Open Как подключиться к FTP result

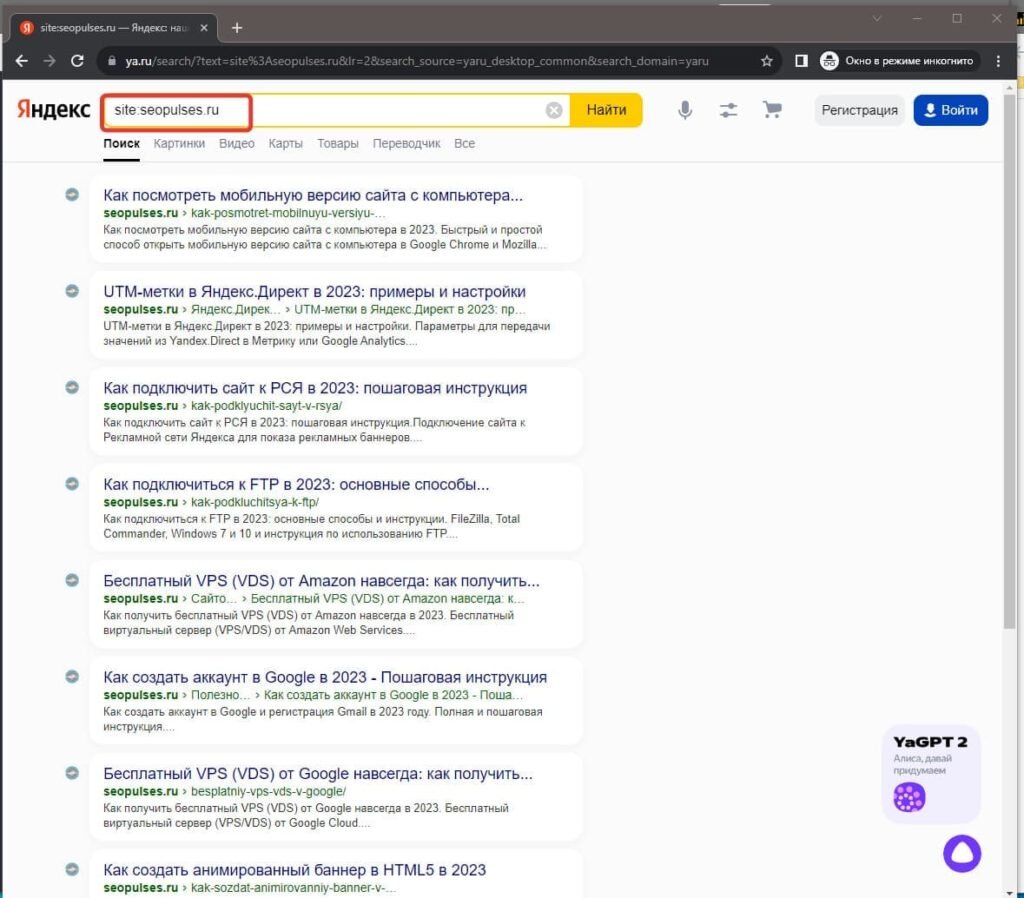(296, 485)
